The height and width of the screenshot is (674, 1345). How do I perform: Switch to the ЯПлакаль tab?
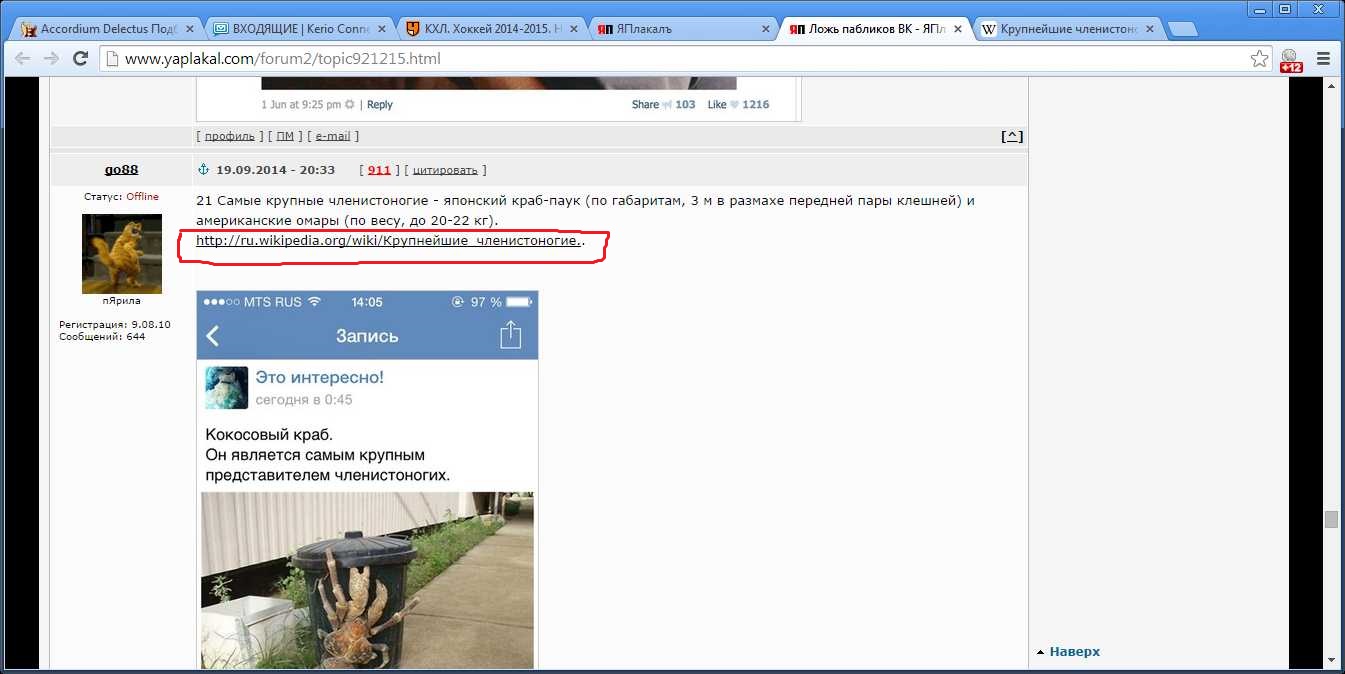tap(682, 29)
